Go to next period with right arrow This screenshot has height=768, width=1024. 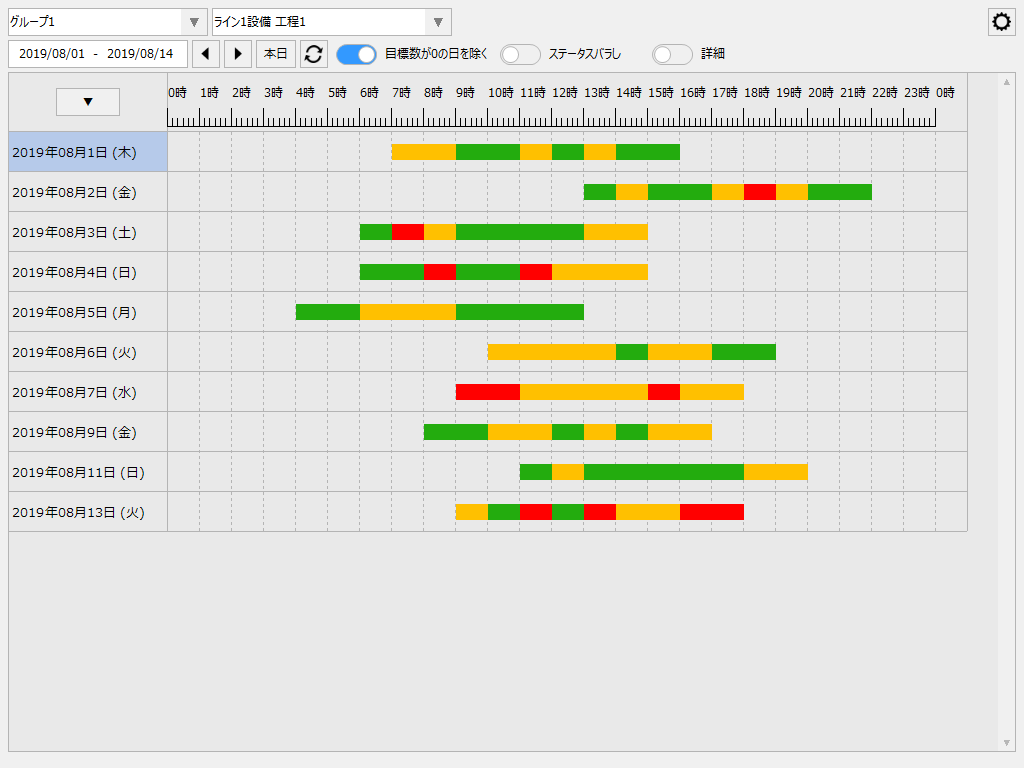[237, 54]
